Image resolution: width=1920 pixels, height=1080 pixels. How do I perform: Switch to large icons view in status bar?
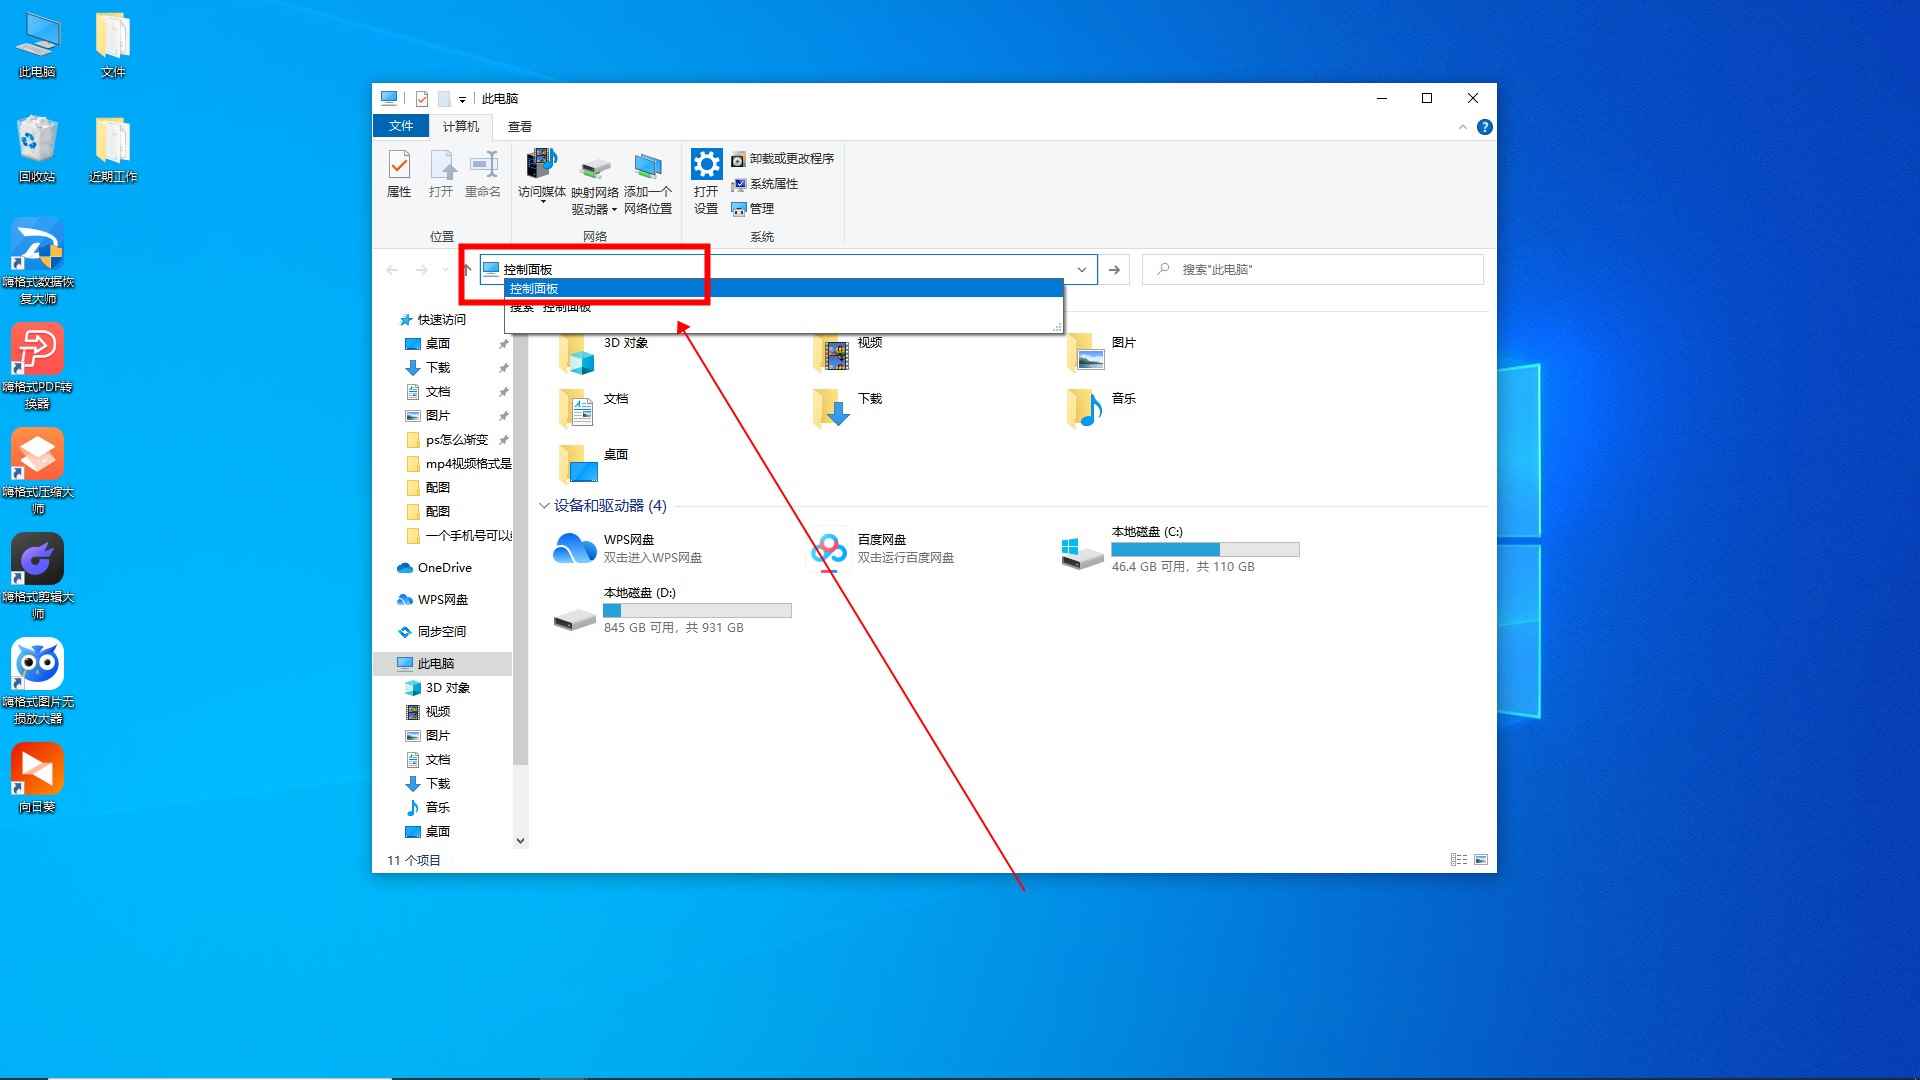click(1481, 860)
